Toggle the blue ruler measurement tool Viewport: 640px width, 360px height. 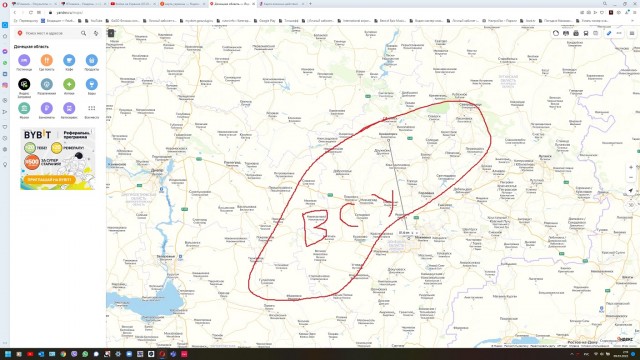(609, 33)
